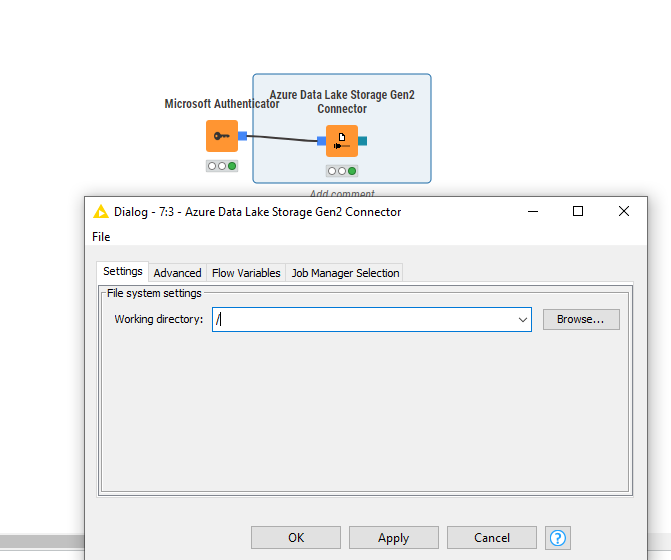The height and width of the screenshot is (560, 671).
Task: Click the Azure connector teal output port
Action: coord(362,141)
